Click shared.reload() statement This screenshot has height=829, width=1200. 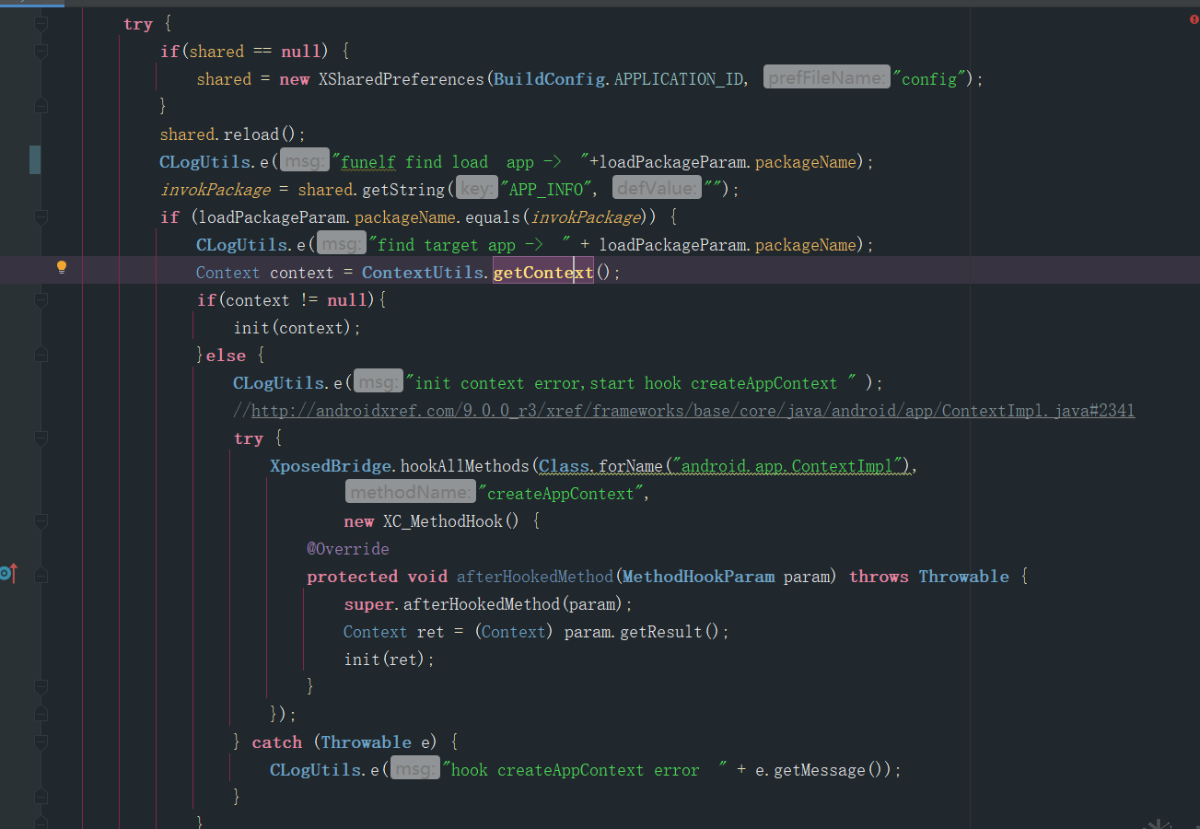coord(232,134)
